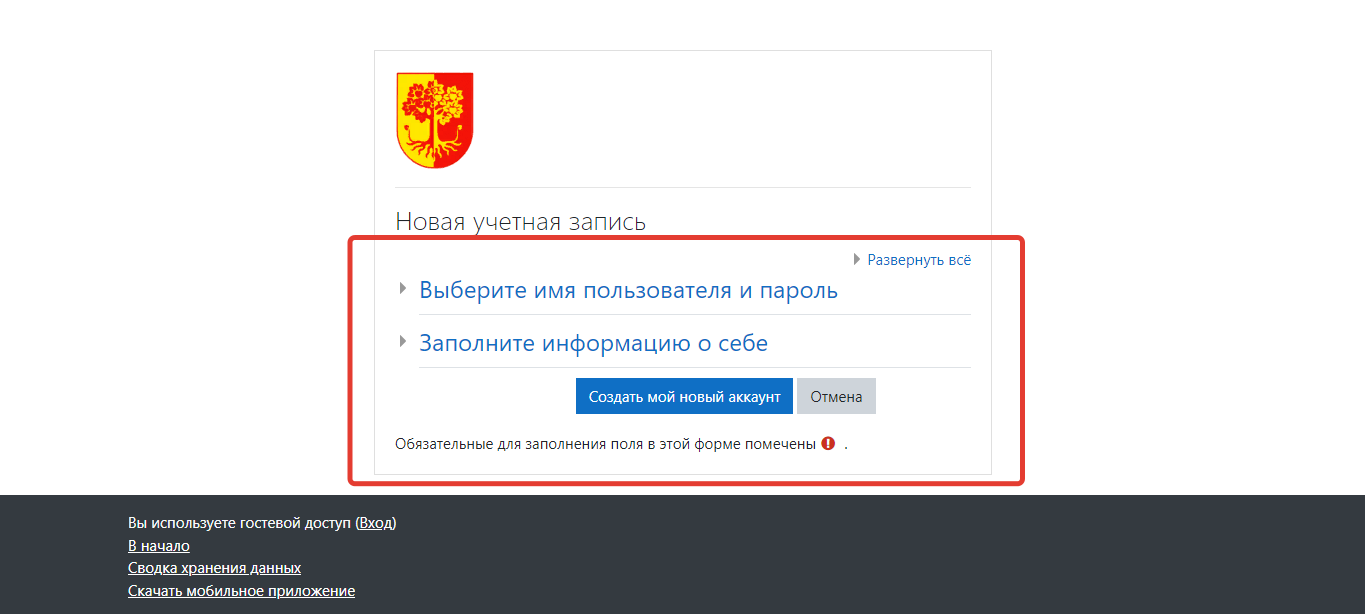Click the Обязательные для заполнения notice text
The image size is (1365, 614).
pos(605,444)
